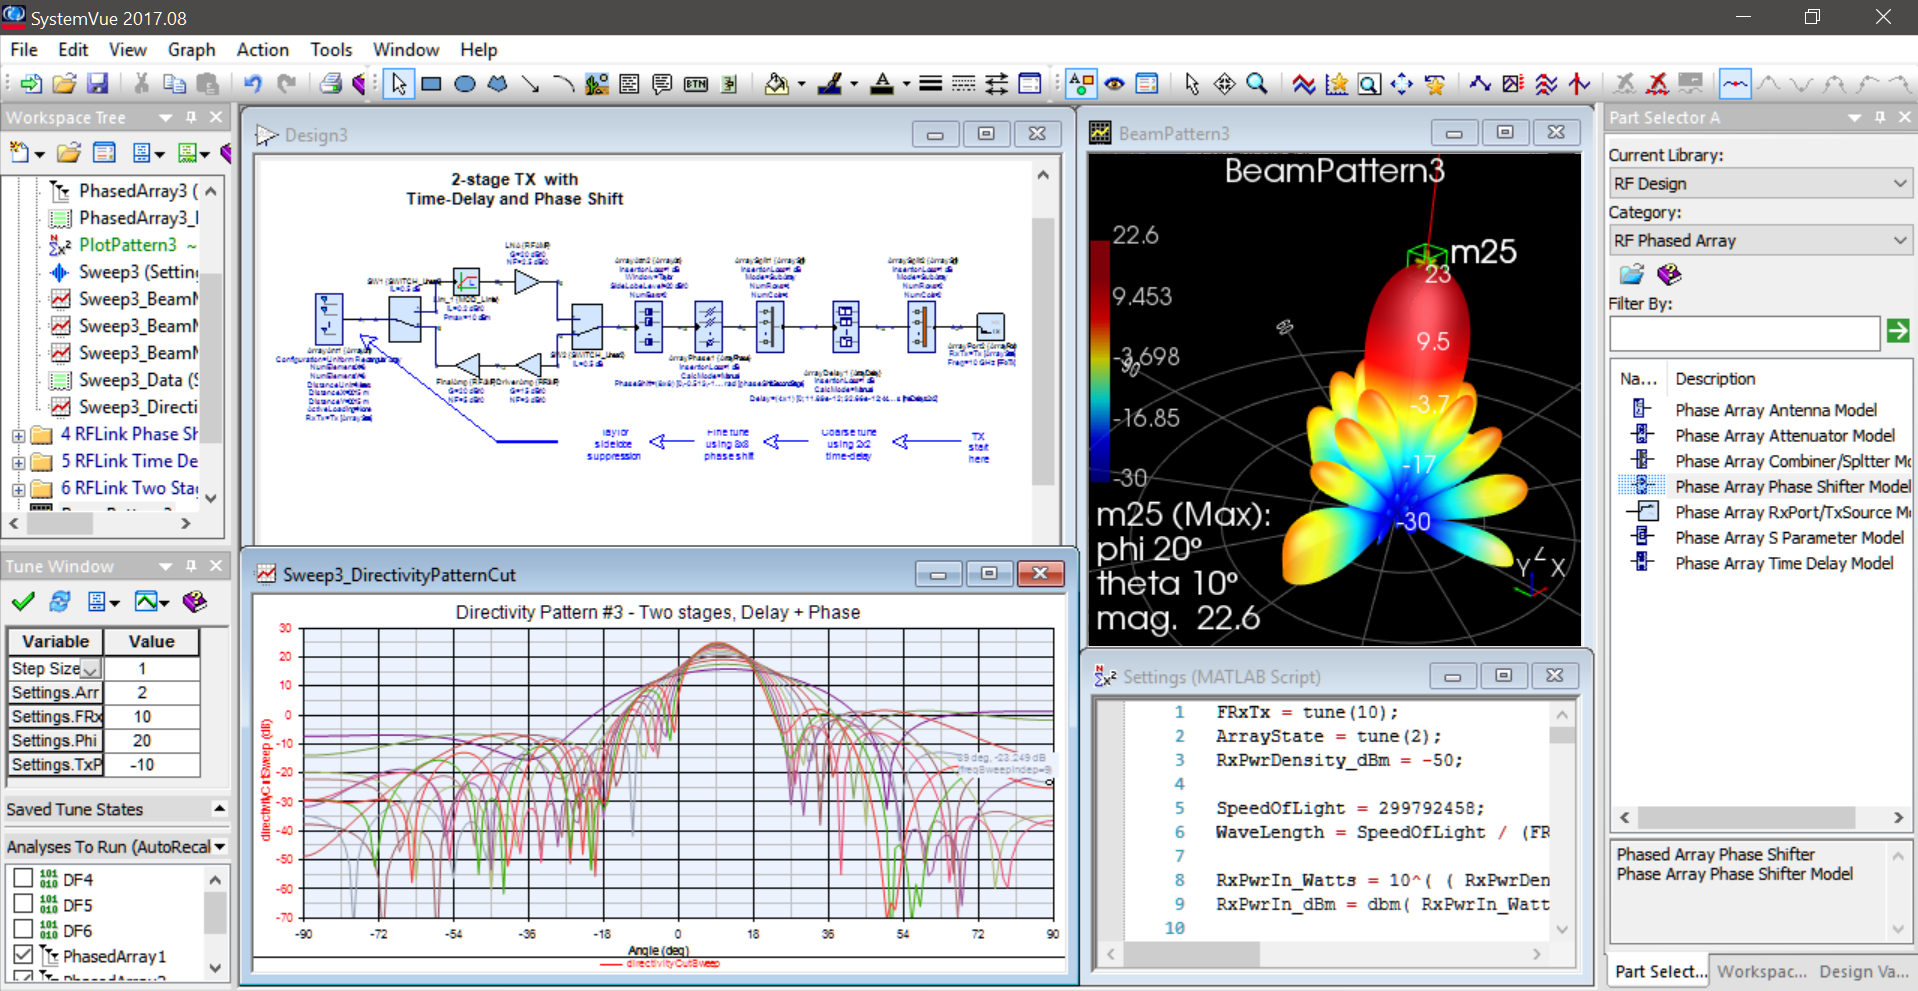Click the Settings.Phi variable button

[x=55, y=741]
